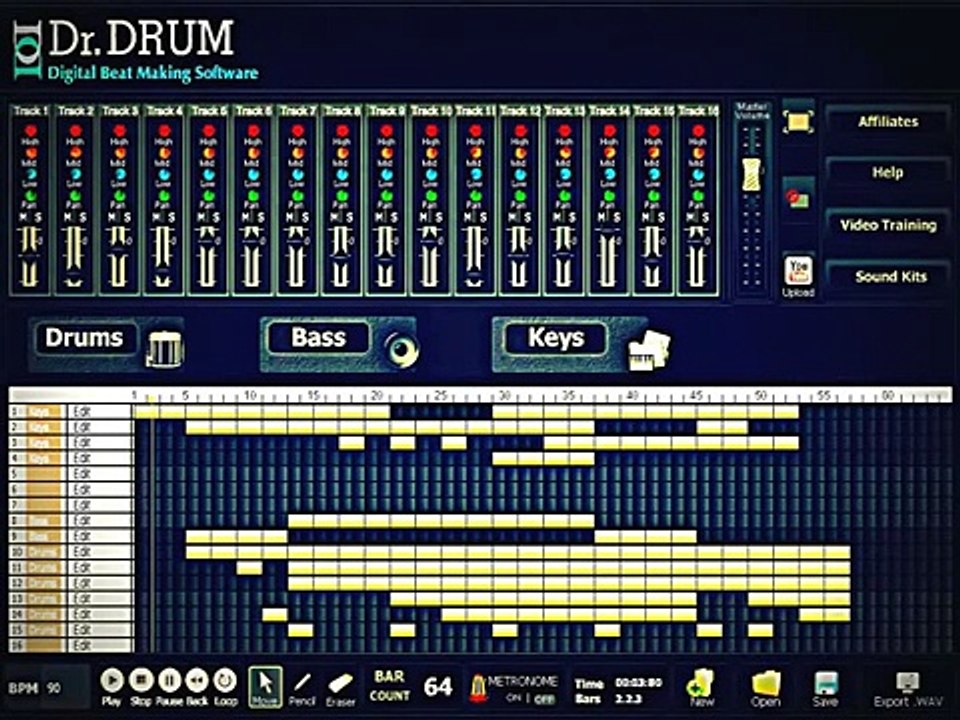Solo Track 16 with S button
Viewport: 960px width, 720px height.
tap(705, 217)
